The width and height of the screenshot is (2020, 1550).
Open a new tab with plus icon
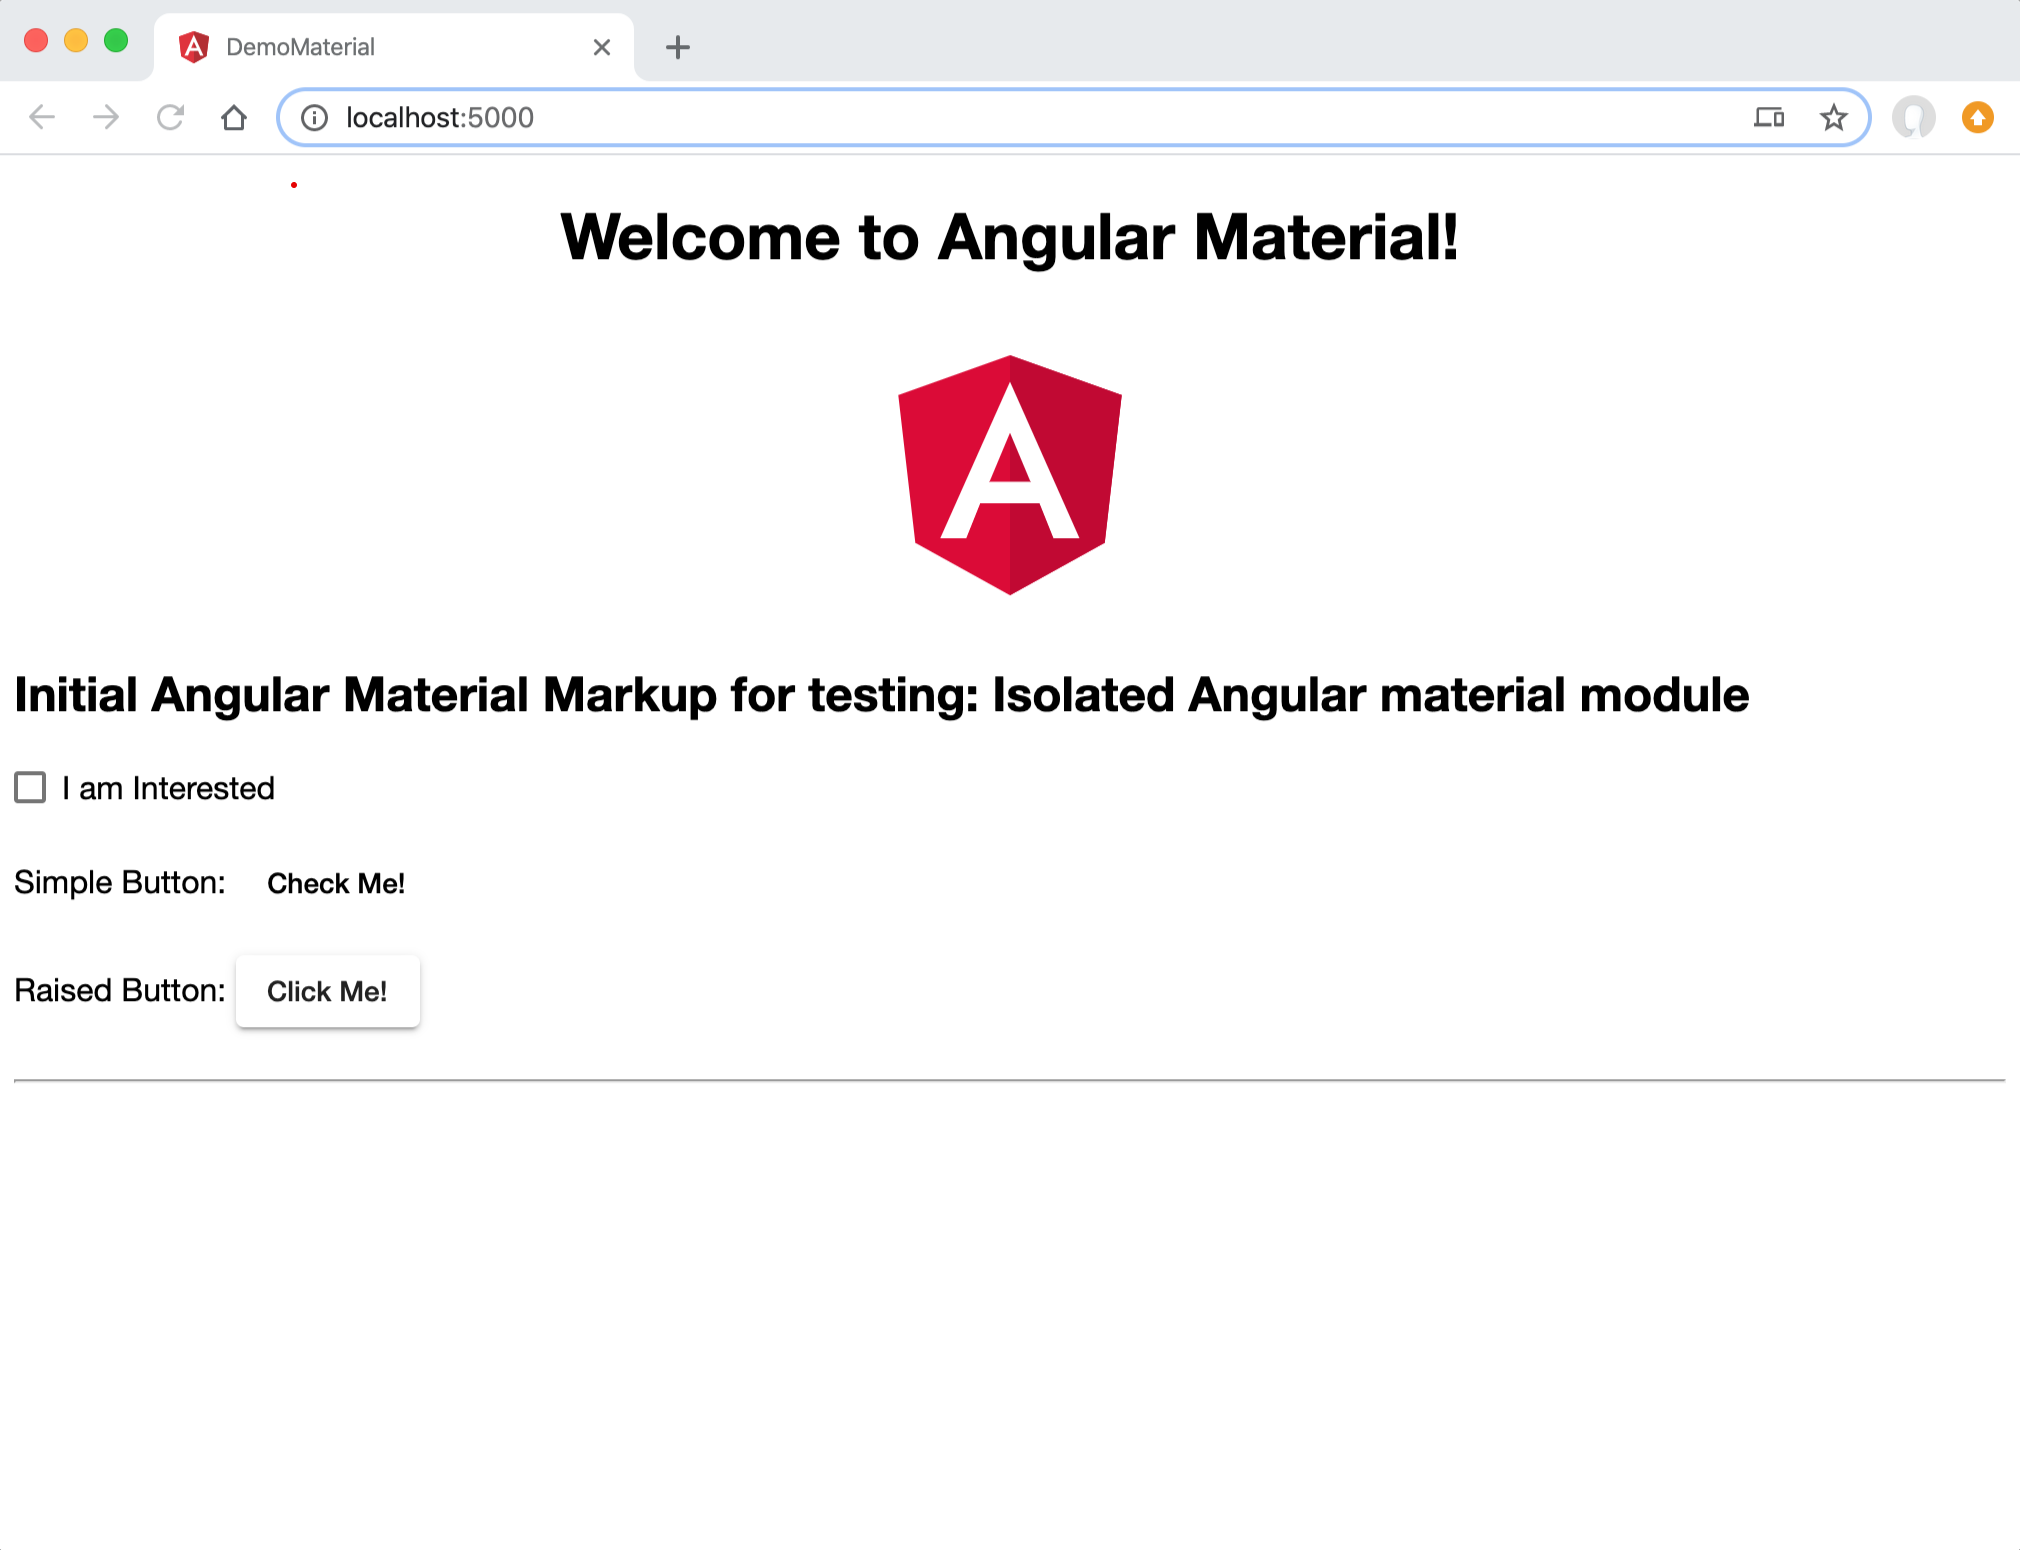point(678,47)
